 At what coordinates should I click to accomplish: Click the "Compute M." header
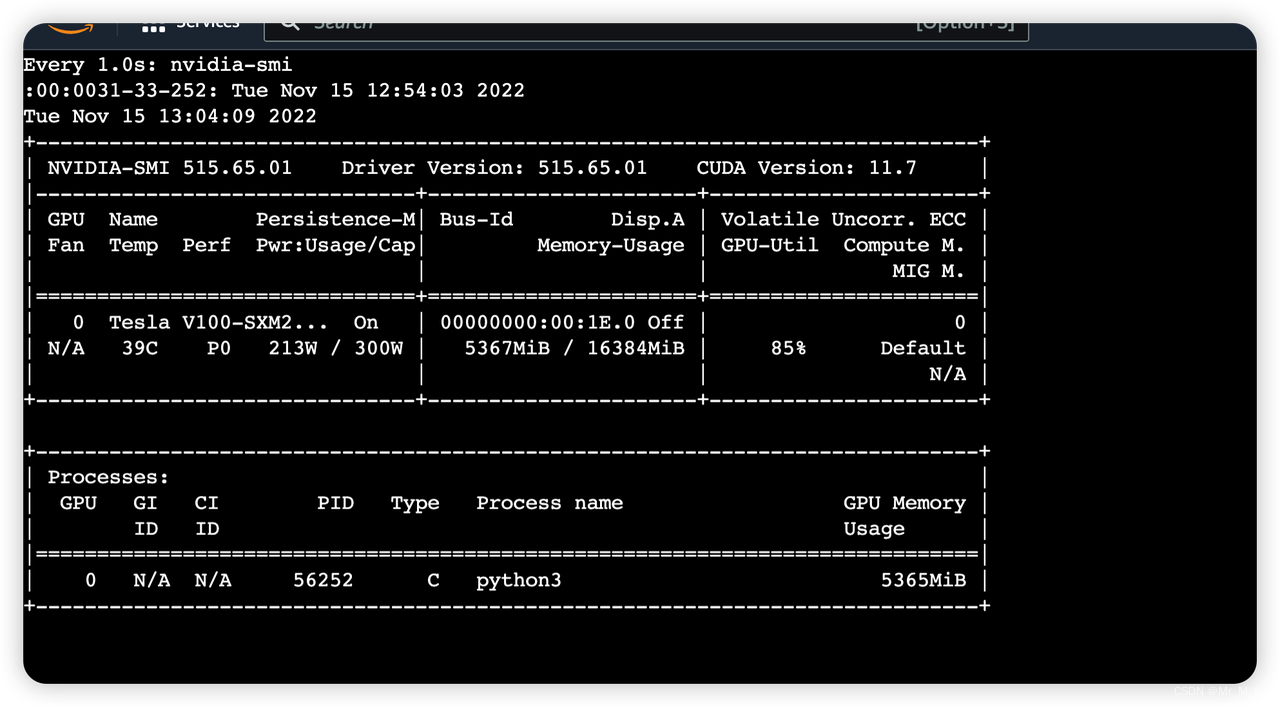[x=904, y=245]
